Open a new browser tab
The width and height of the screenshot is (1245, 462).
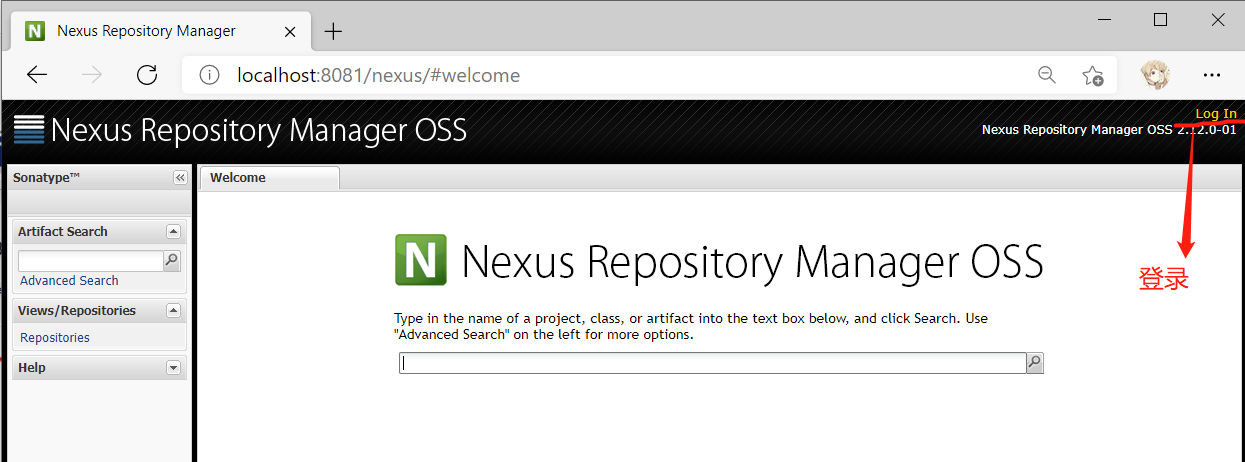(334, 31)
